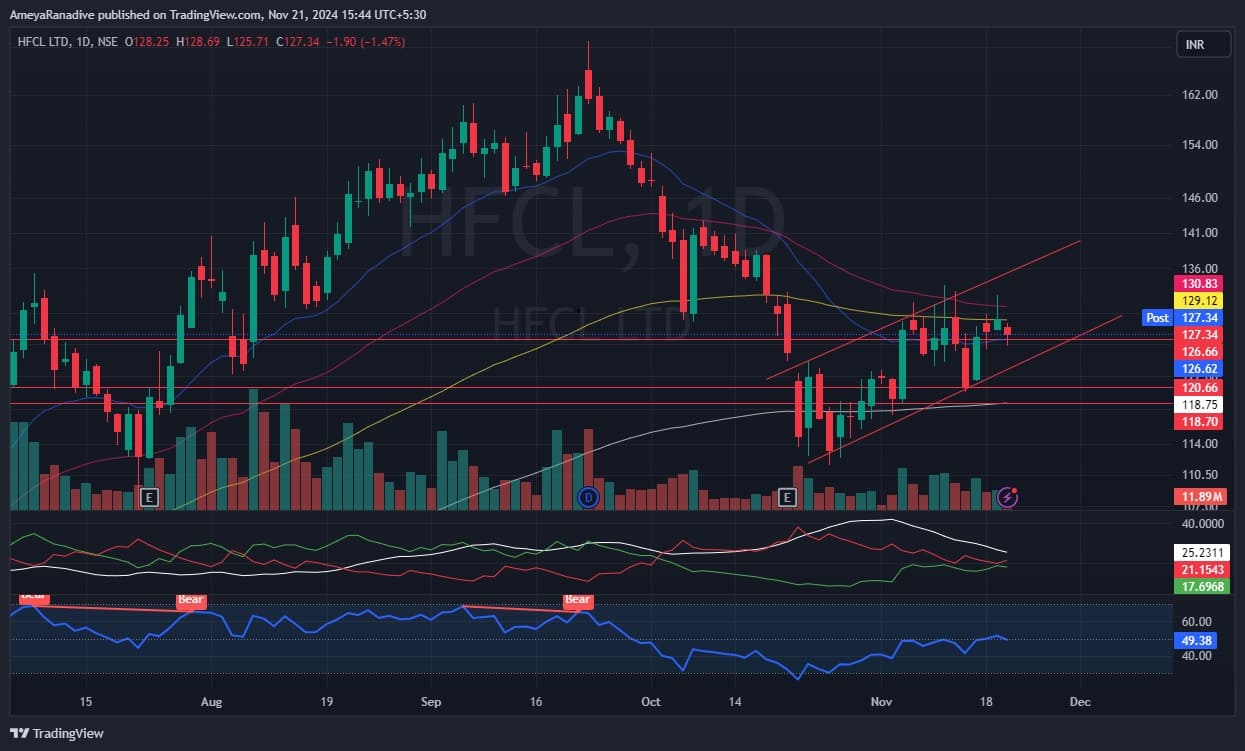Viewport: 1245px width, 751px height.
Task: Open the purple lightning news icon
Action: click(1008, 497)
